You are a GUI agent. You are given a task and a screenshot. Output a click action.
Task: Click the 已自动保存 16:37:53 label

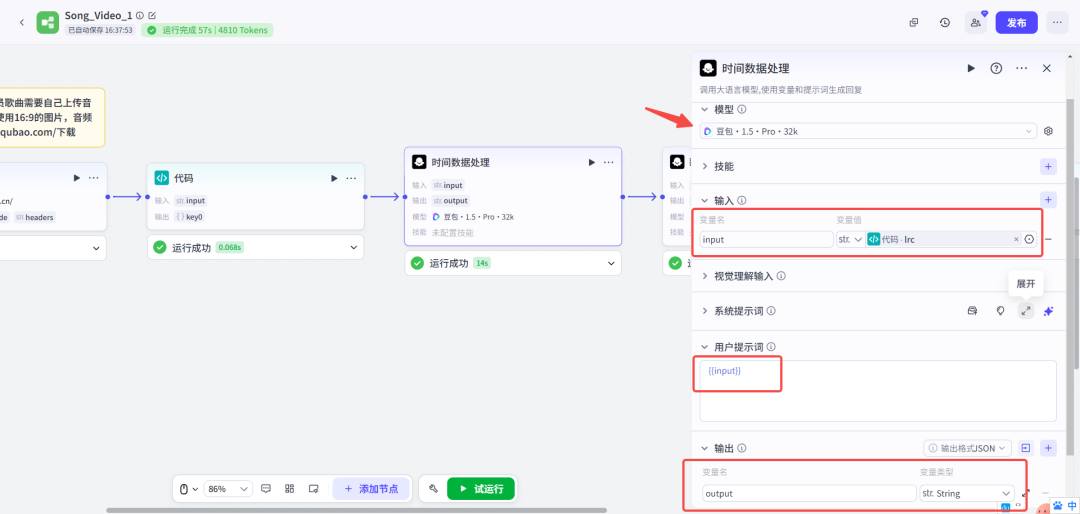point(101,30)
